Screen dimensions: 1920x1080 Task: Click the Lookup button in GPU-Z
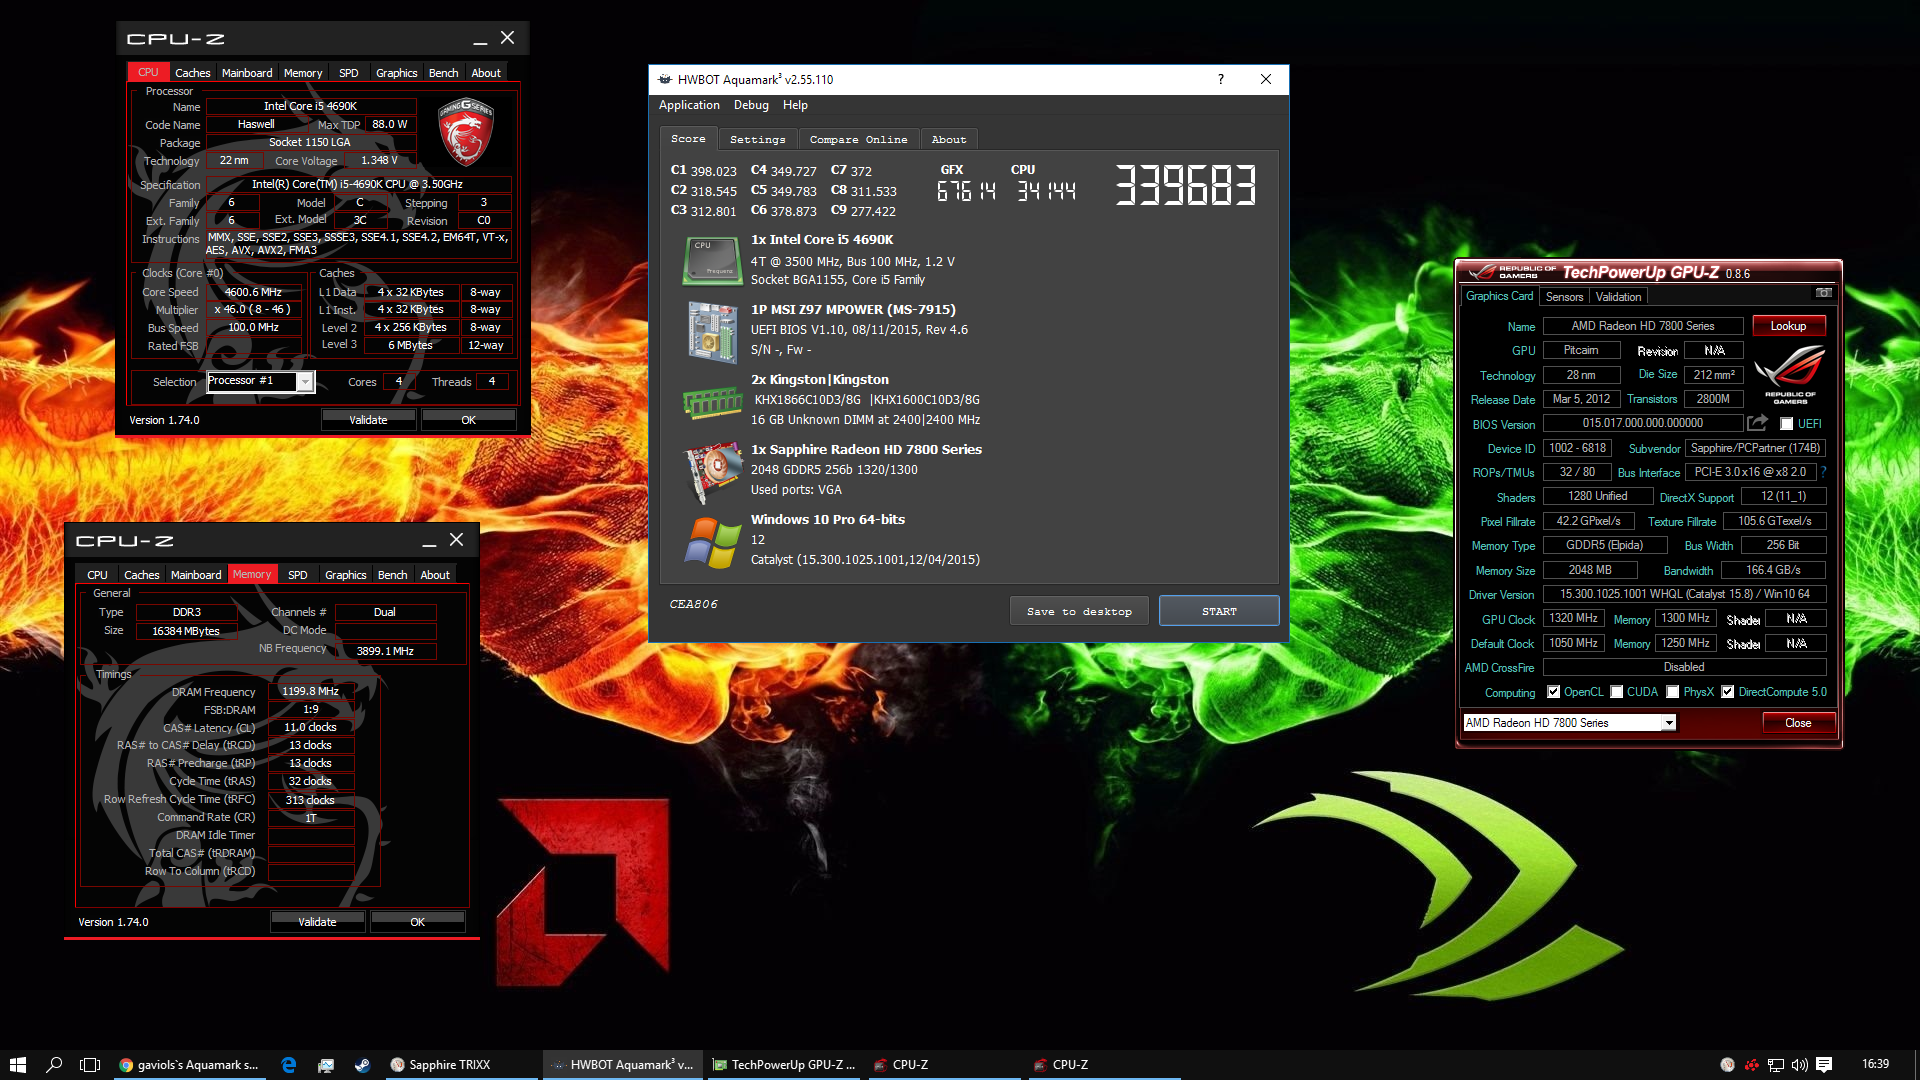pyautogui.click(x=1788, y=326)
